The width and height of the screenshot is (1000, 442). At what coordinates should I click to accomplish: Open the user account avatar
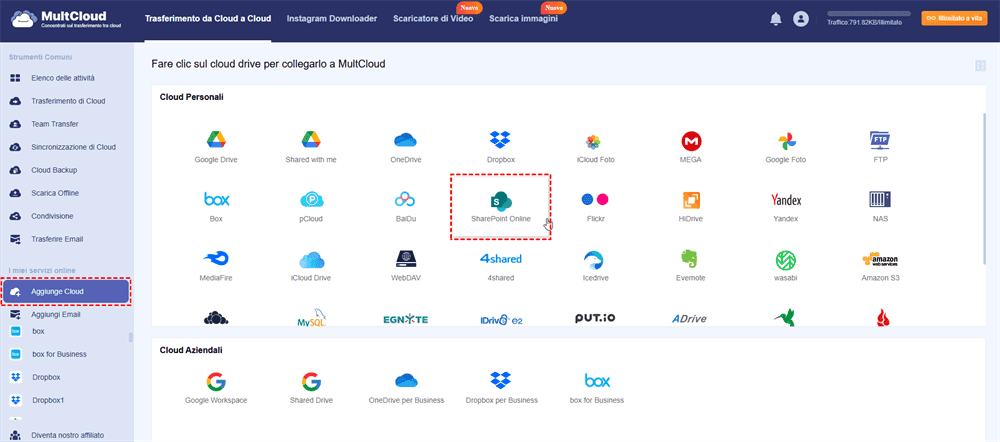(x=800, y=19)
